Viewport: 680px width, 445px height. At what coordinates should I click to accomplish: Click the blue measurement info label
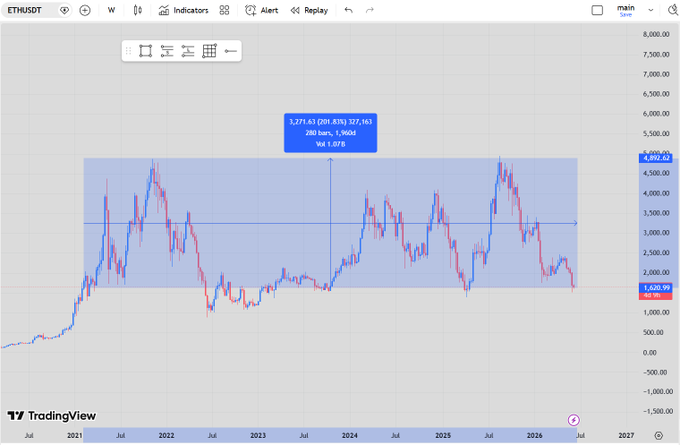coord(330,133)
